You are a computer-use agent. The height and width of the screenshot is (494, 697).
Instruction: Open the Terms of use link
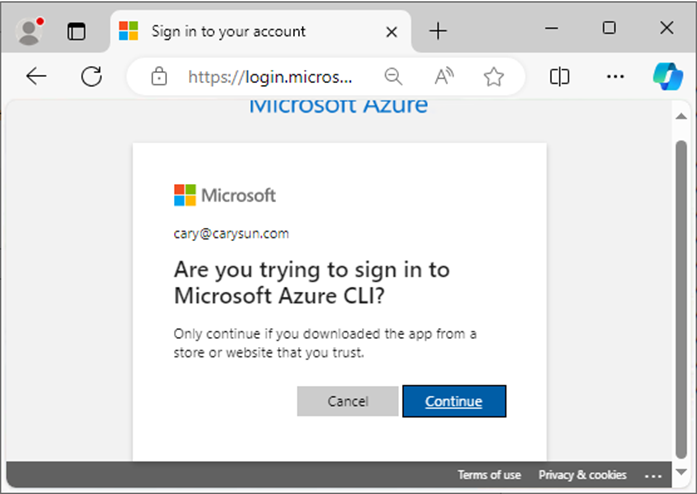[x=489, y=475]
